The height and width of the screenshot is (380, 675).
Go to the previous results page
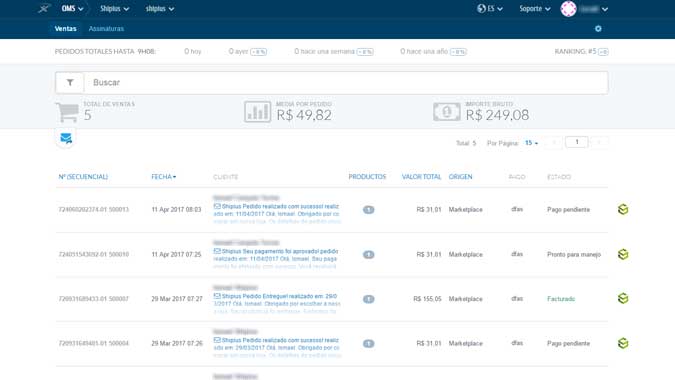554,142
